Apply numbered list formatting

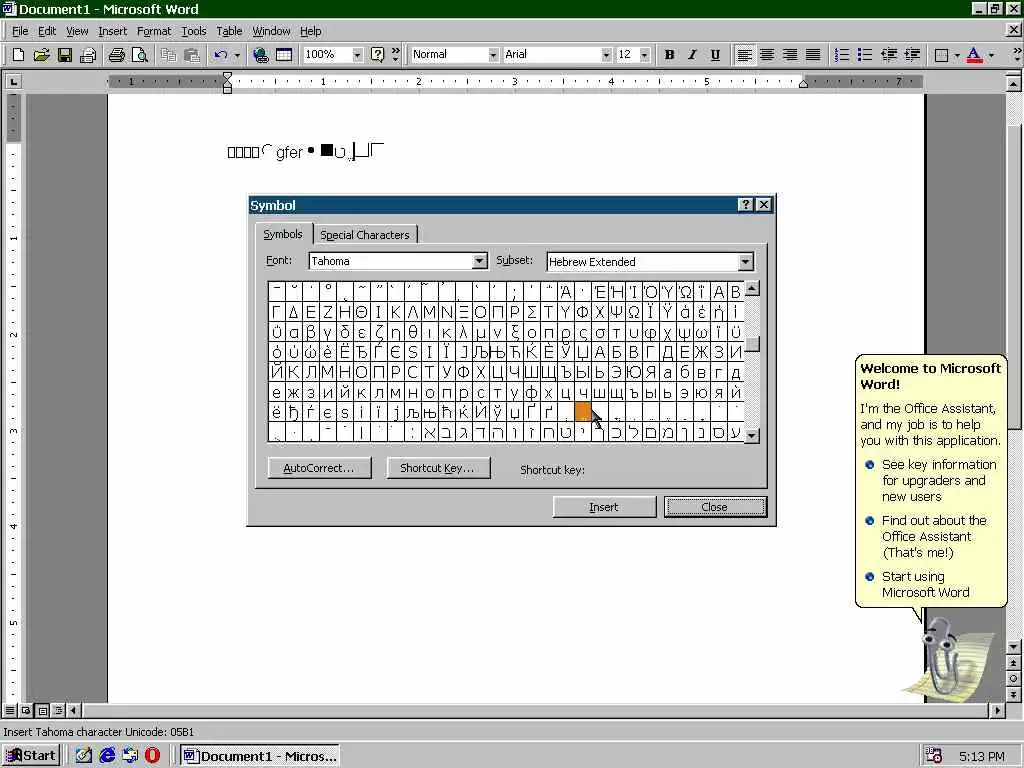click(842, 55)
